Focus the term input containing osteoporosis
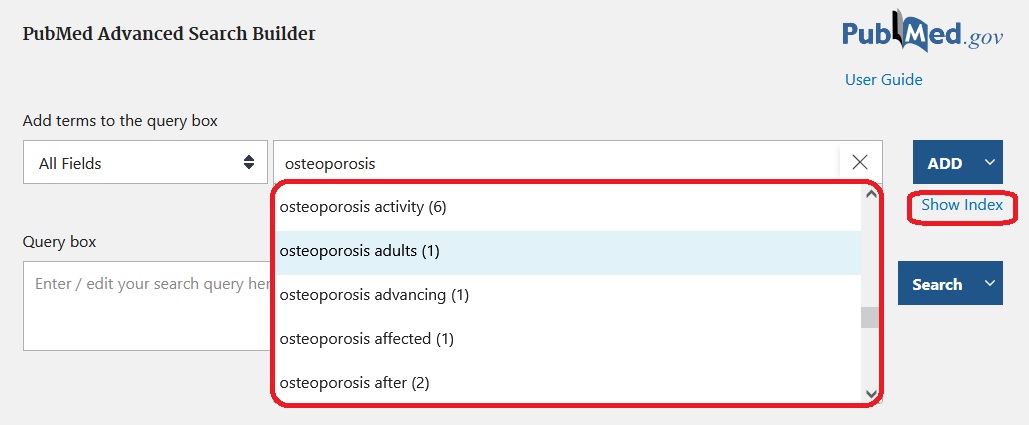This screenshot has width=1029, height=425. pos(555,163)
